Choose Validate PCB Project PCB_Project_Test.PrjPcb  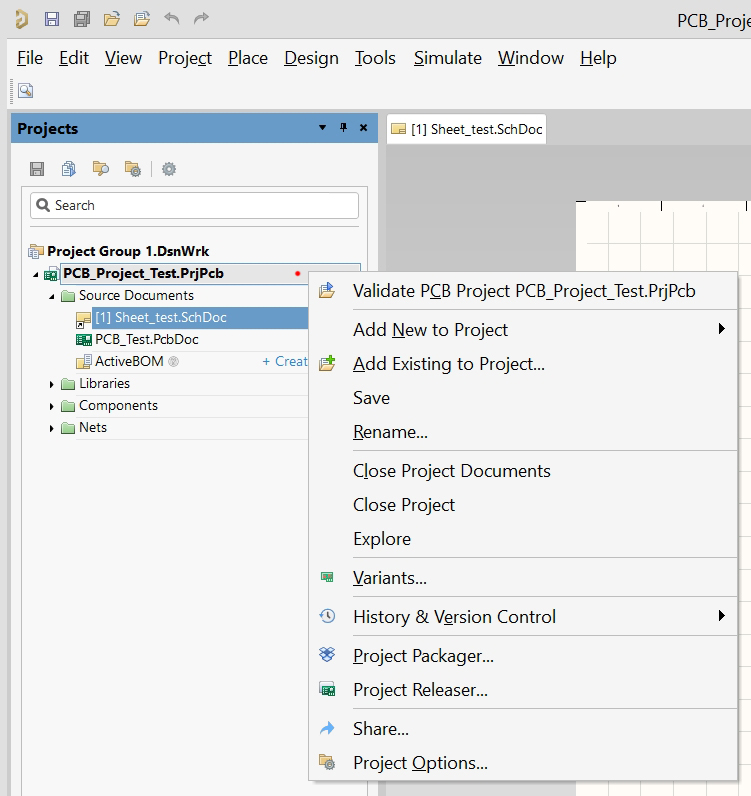(523, 291)
